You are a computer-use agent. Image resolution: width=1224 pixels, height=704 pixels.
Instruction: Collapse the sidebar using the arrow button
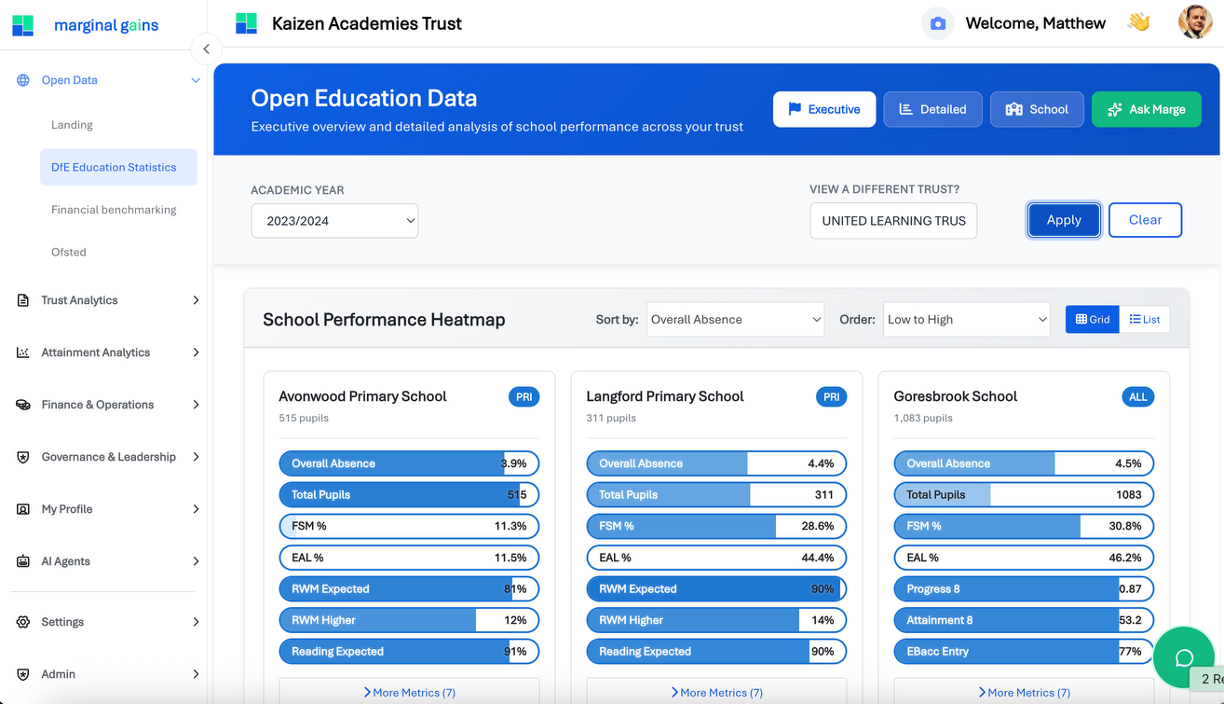(x=206, y=48)
